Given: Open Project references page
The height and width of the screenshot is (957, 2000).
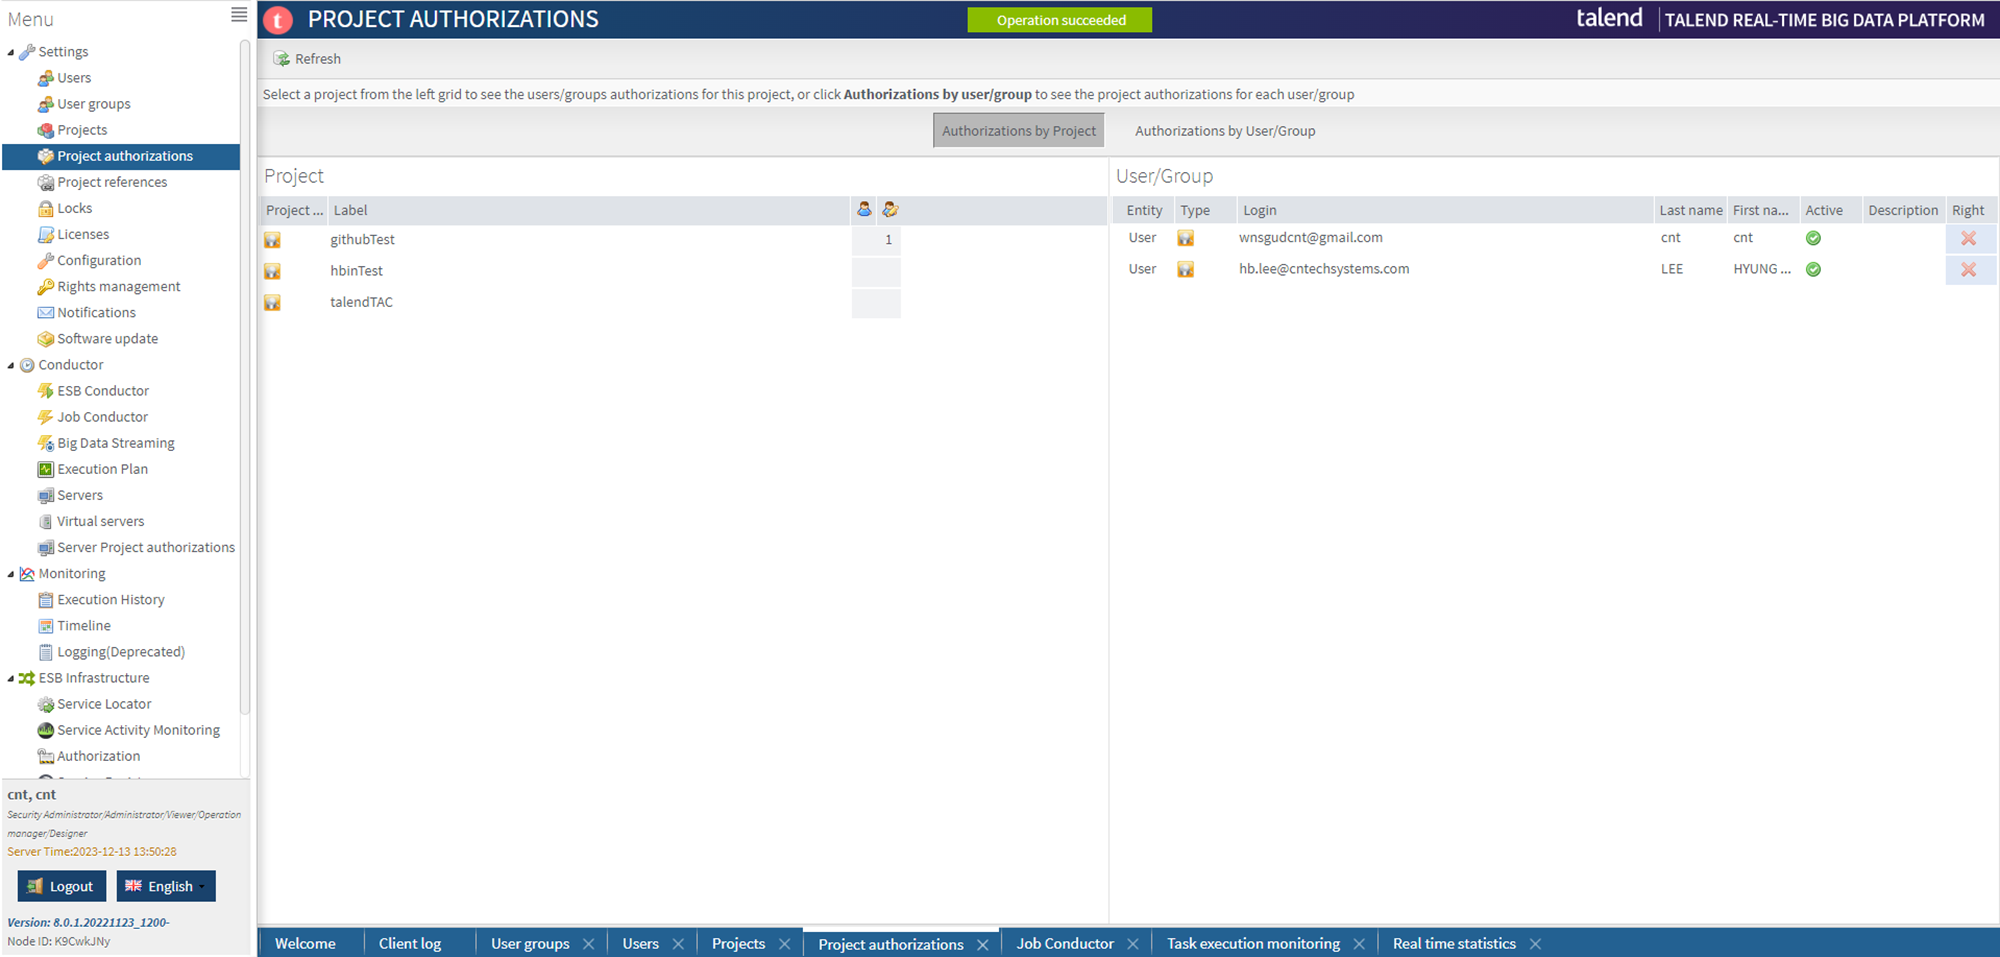Looking at the screenshot, I should 112,182.
